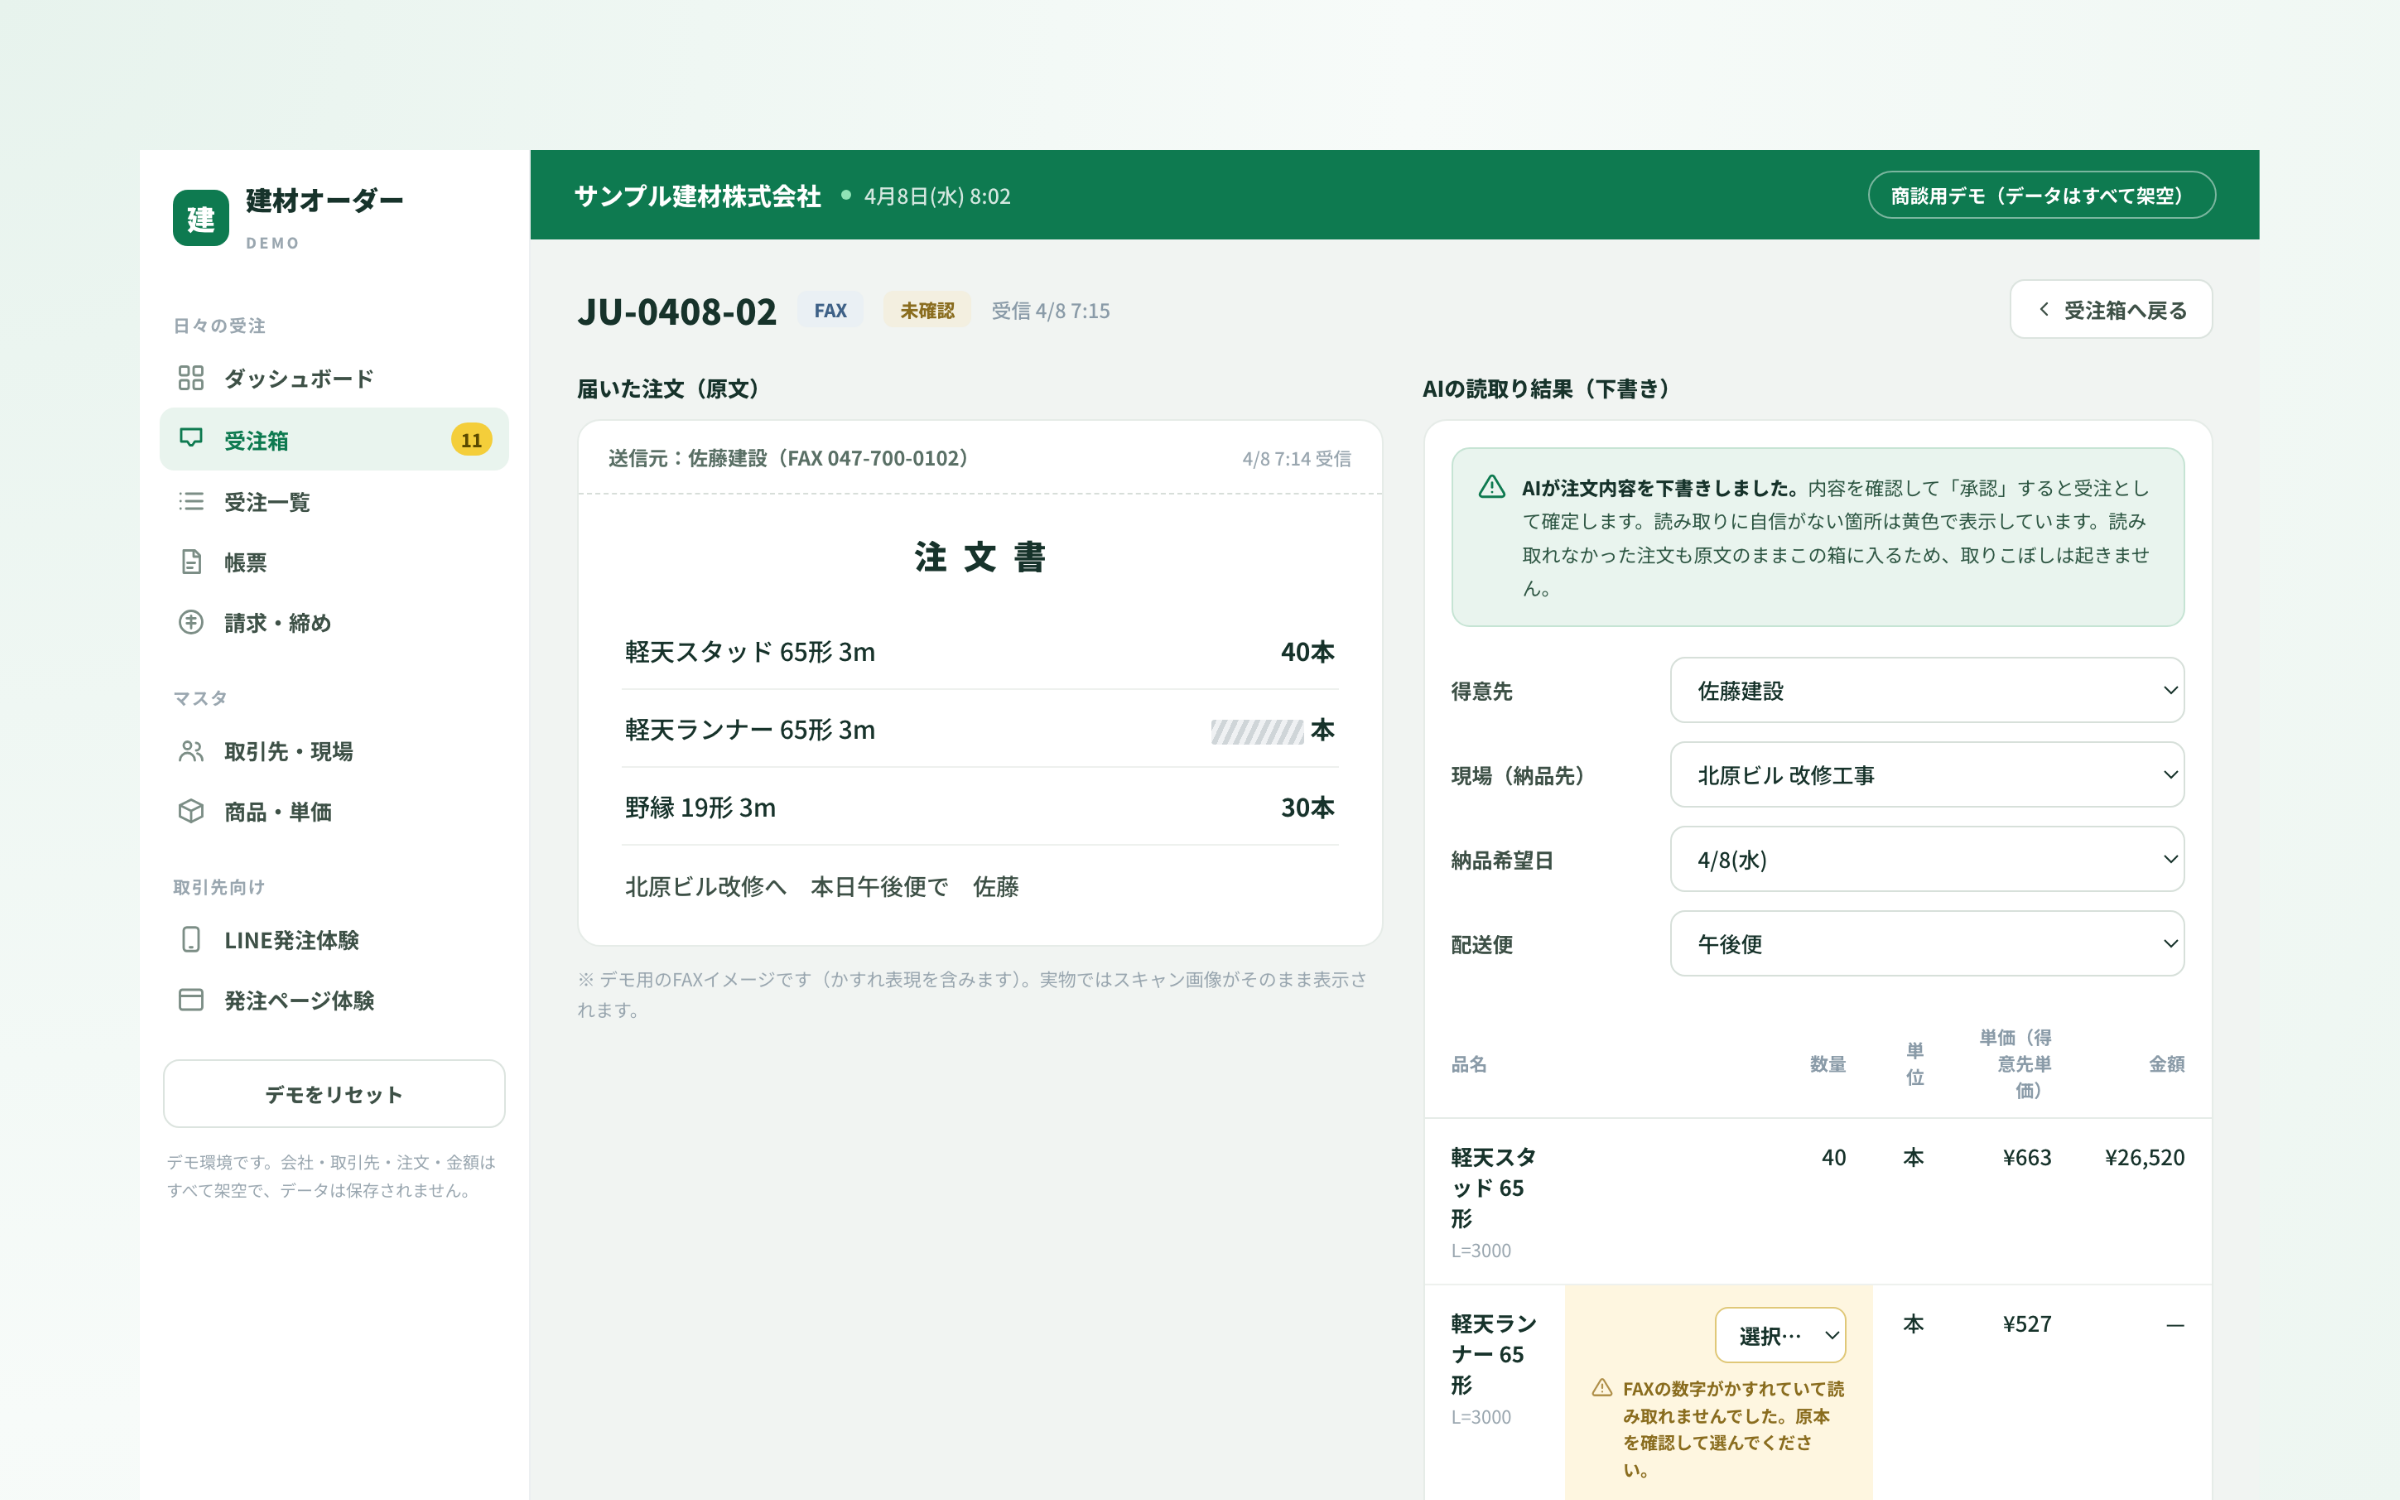Screen dimensions: 2400x1500
Task: Click the smudged quantity on 軽天ランナー line
Action: point(1256,732)
